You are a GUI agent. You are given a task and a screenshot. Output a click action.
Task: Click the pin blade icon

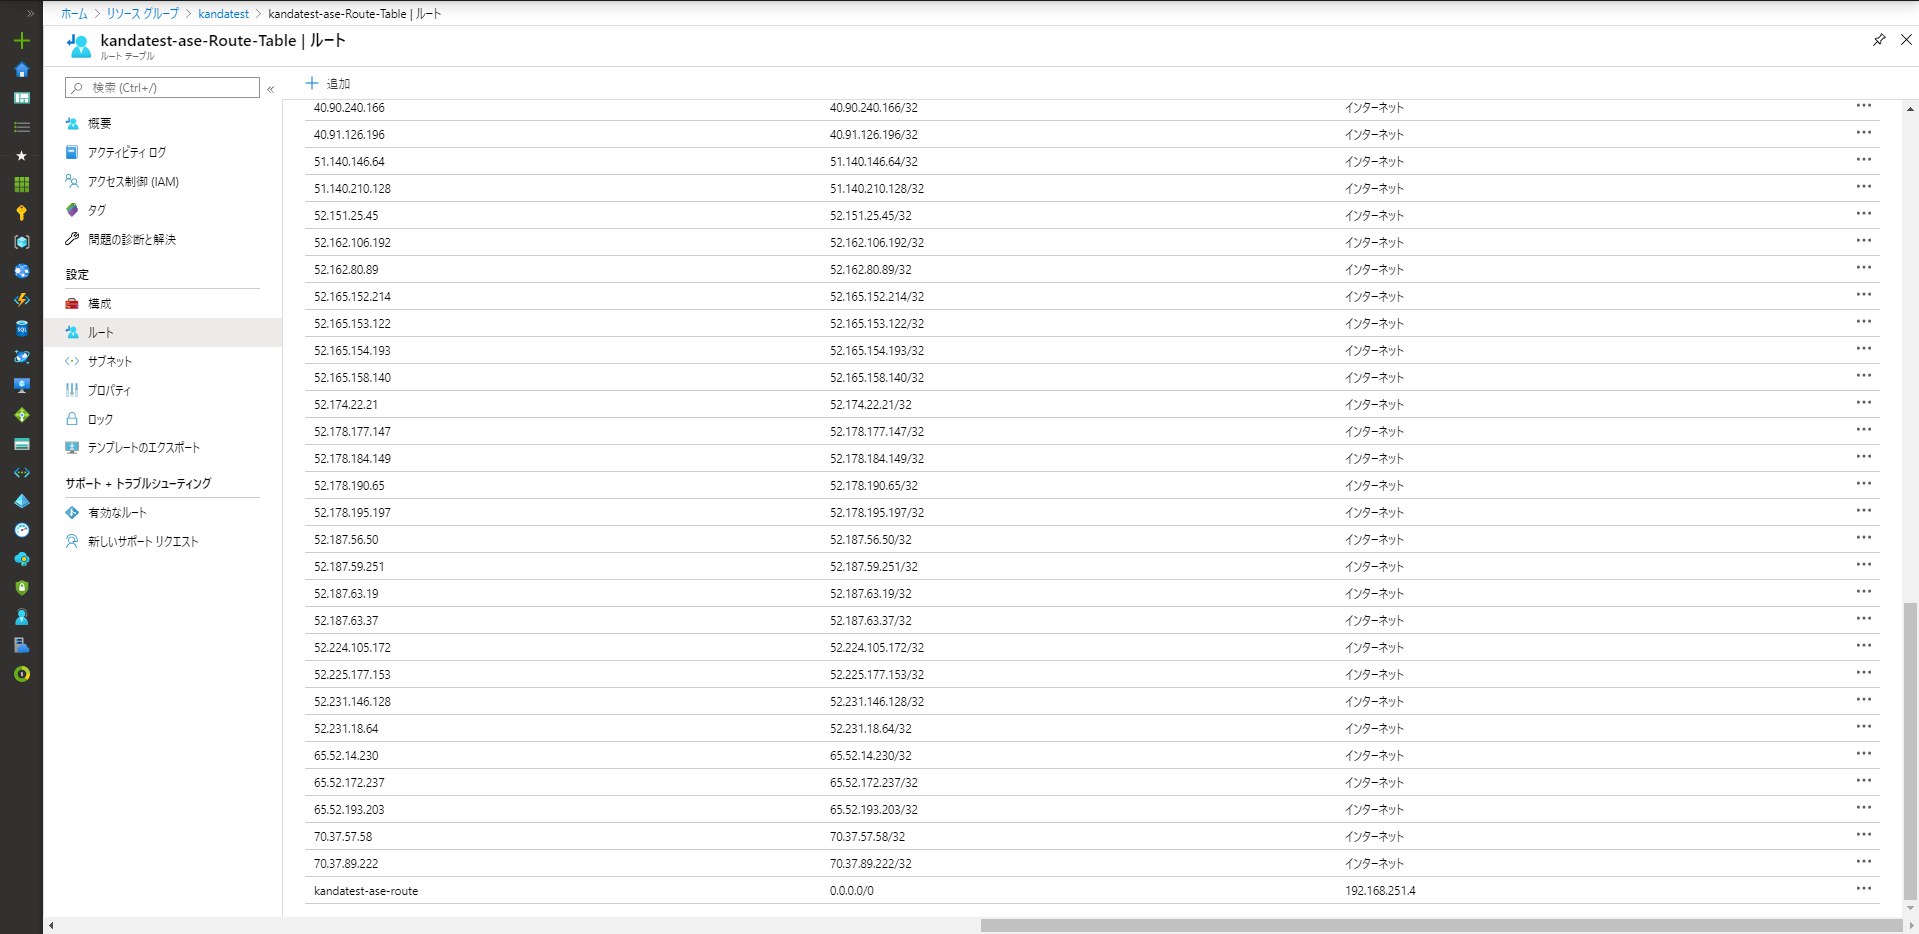(x=1878, y=40)
